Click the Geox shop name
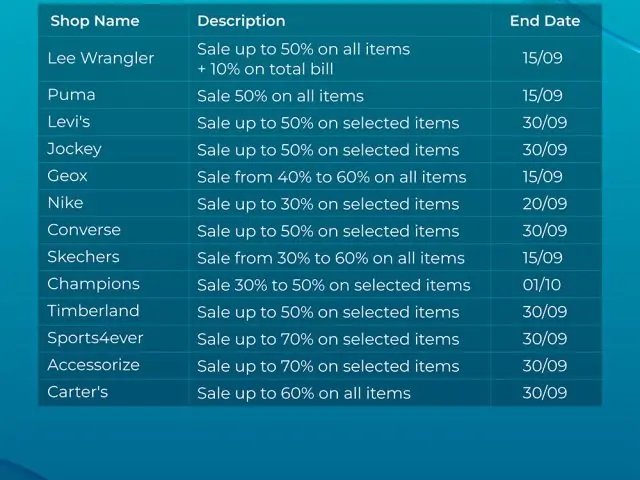The image size is (640, 480). (x=67, y=176)
